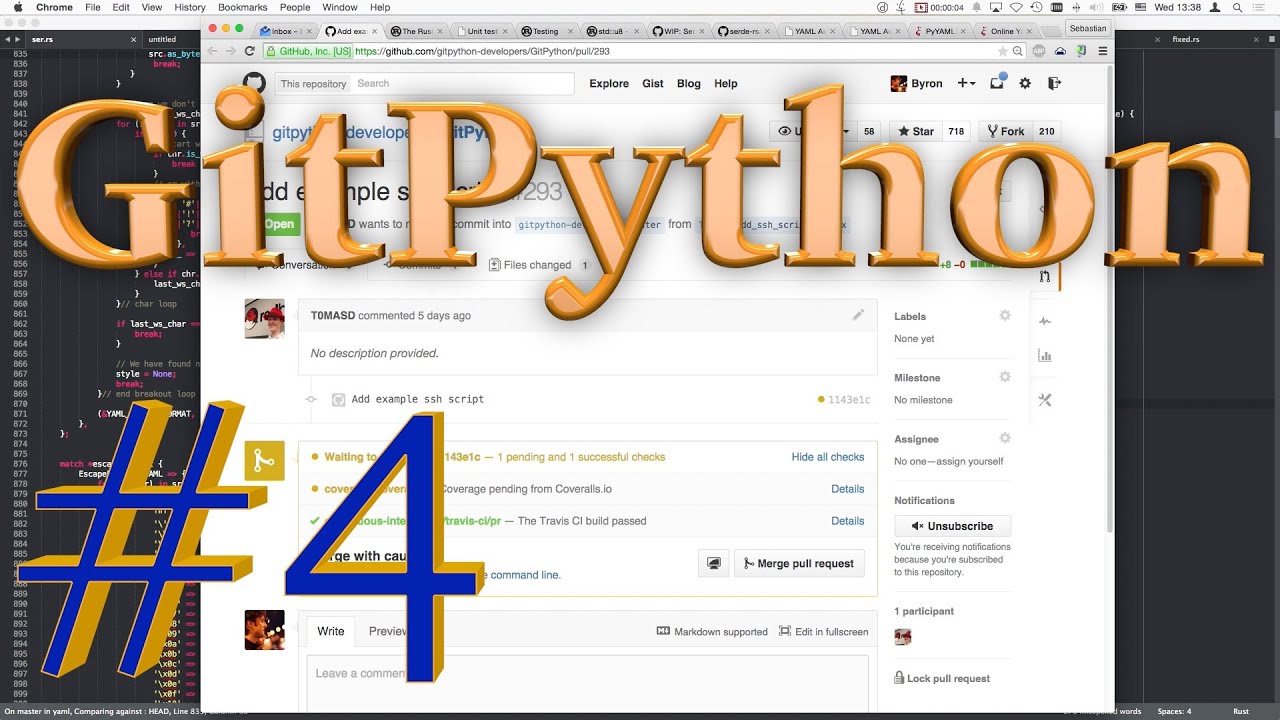
Task: Click the Unsubscribe notifications button
Action: [x=952, y=526]
